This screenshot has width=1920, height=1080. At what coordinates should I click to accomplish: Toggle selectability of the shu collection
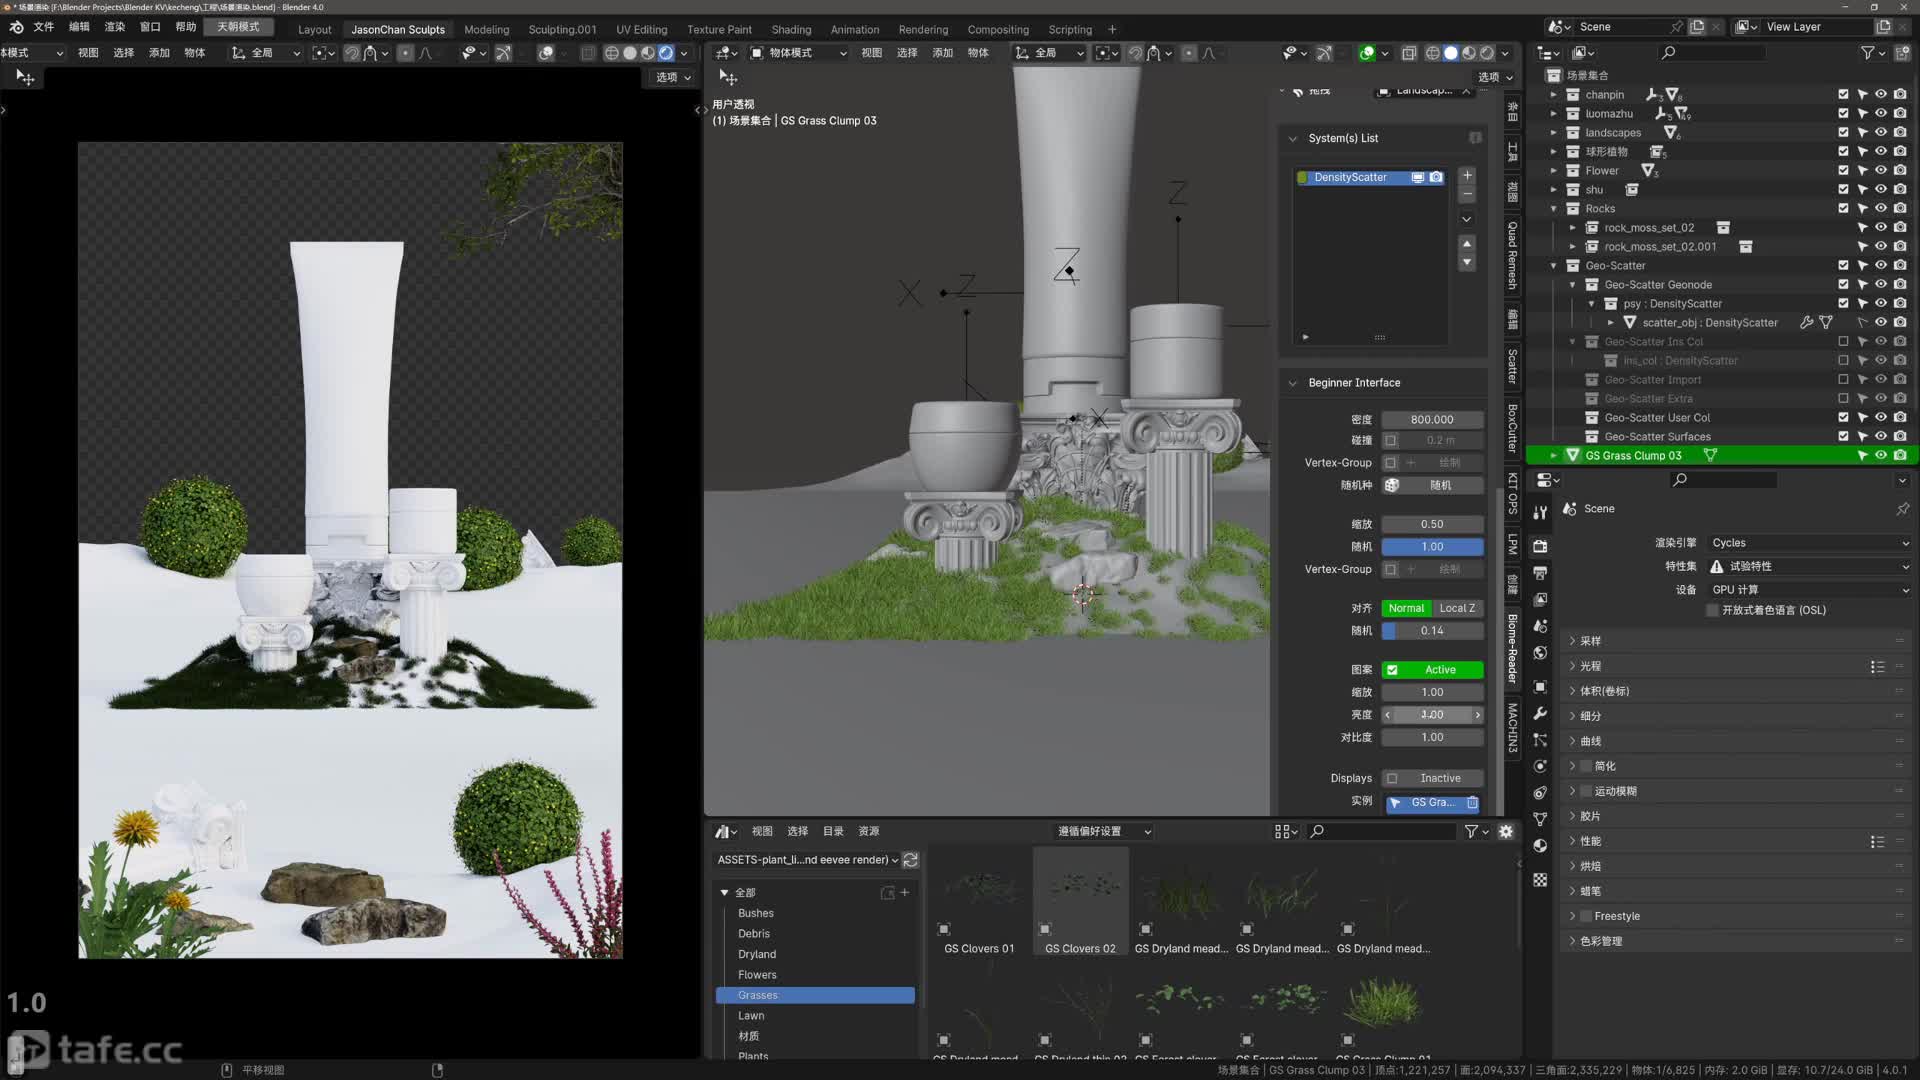(1862, 189)
